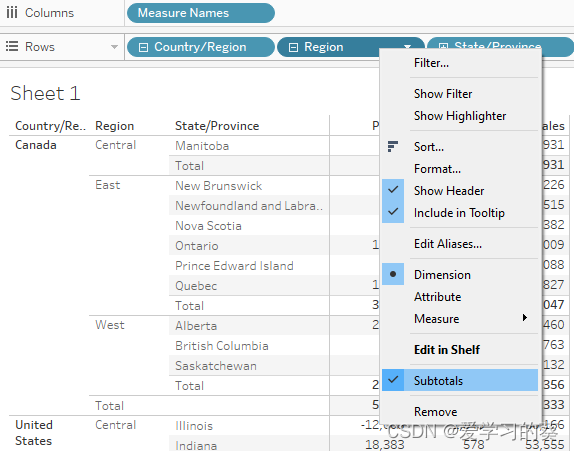Select the Canada row header
The image size is (574, 451).
pos(36,145)
